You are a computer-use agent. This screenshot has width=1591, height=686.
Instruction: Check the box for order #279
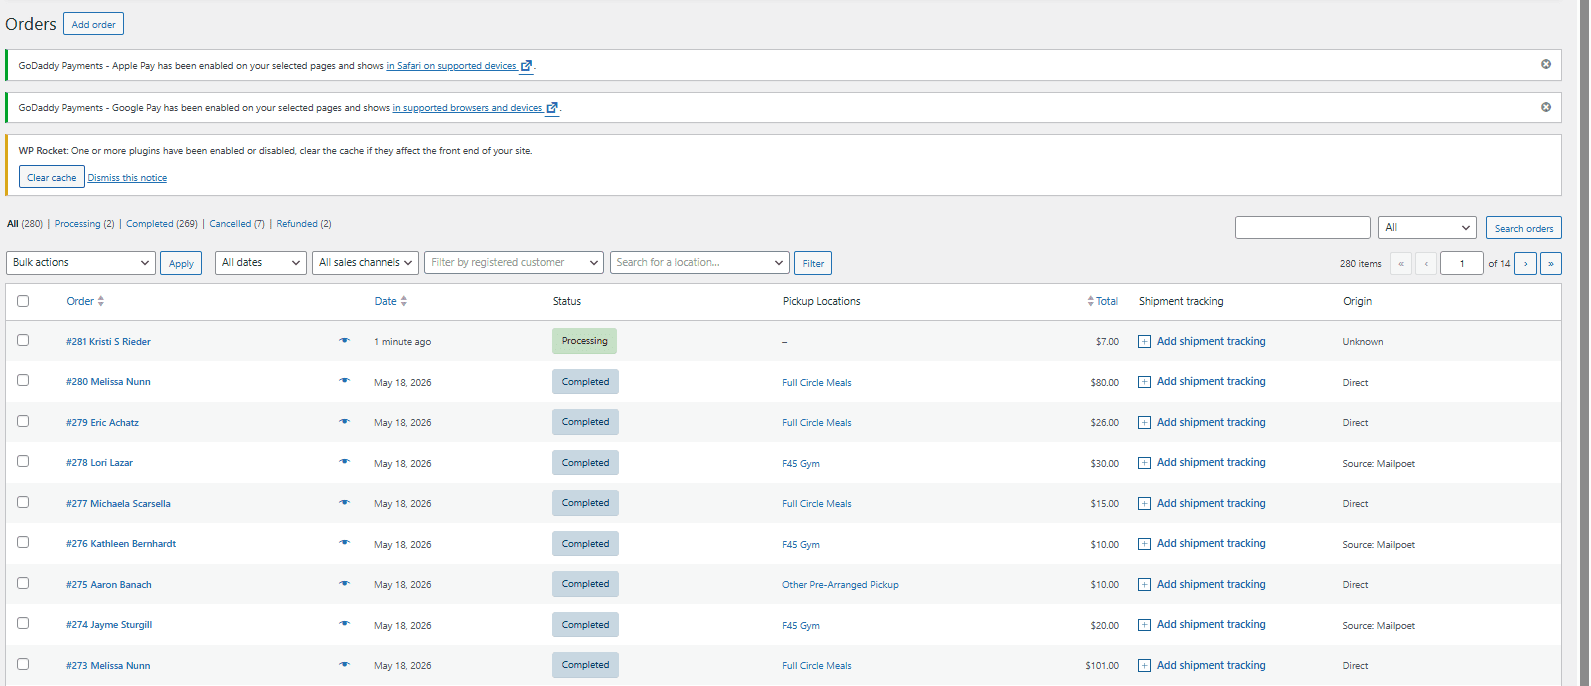point(23,421)
